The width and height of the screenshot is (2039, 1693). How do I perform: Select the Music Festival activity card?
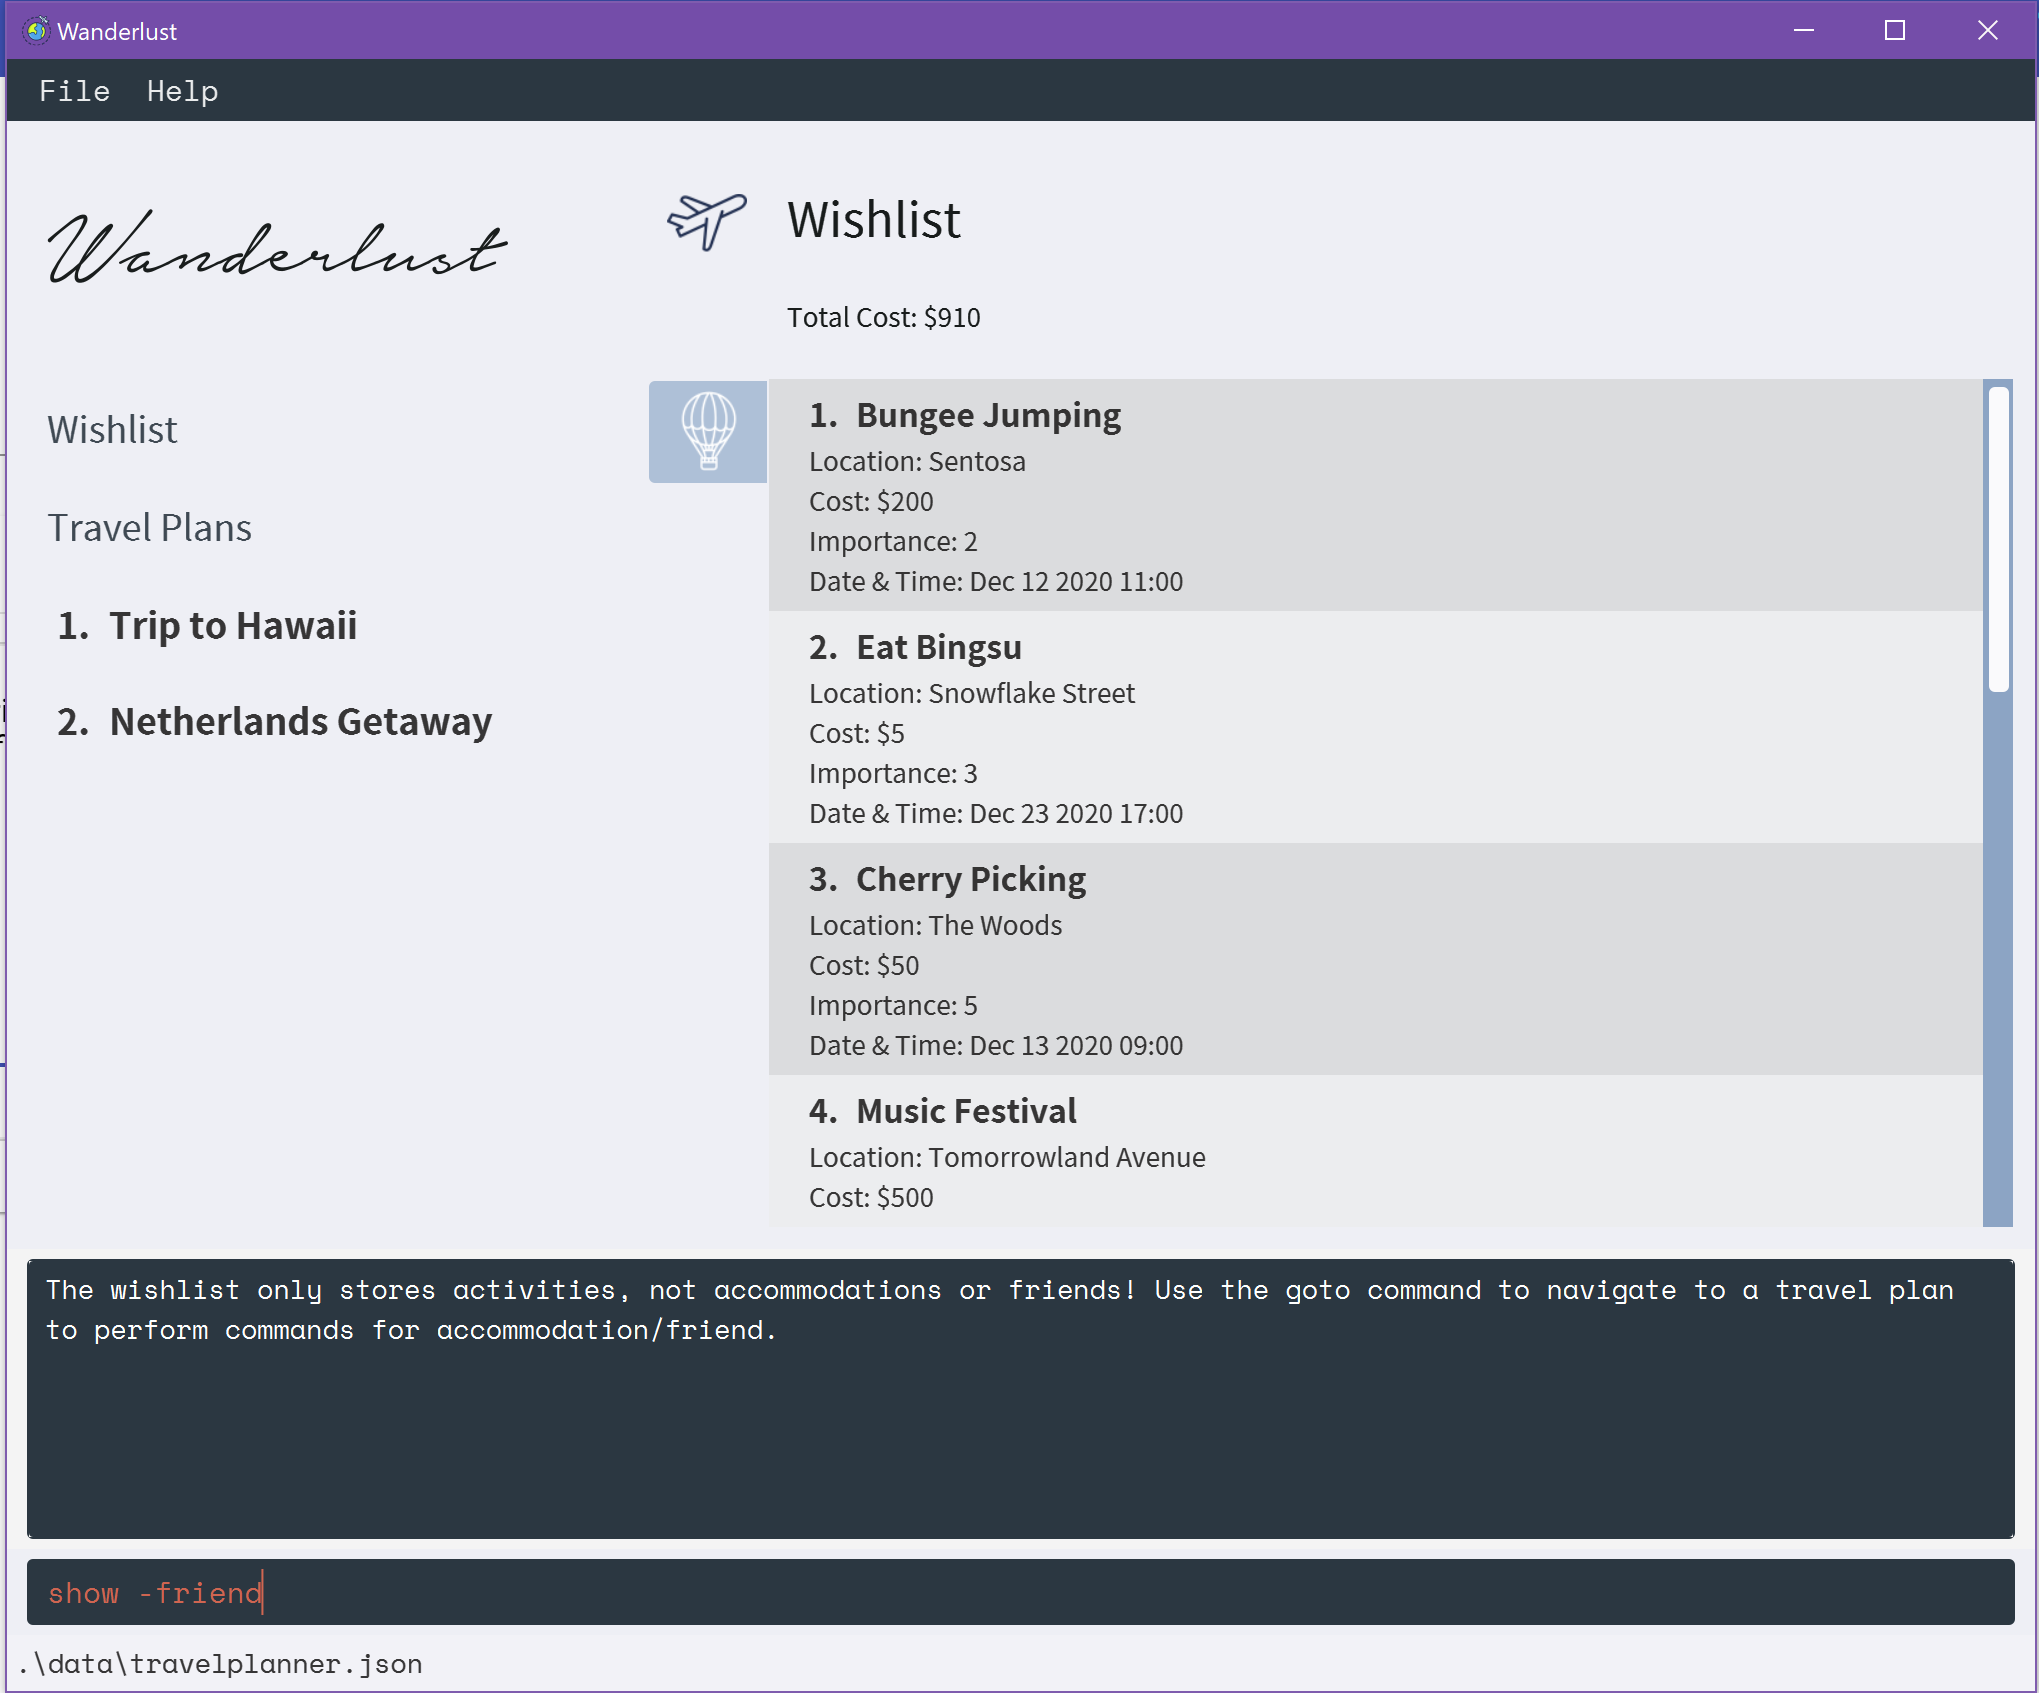(1374, 1150)
